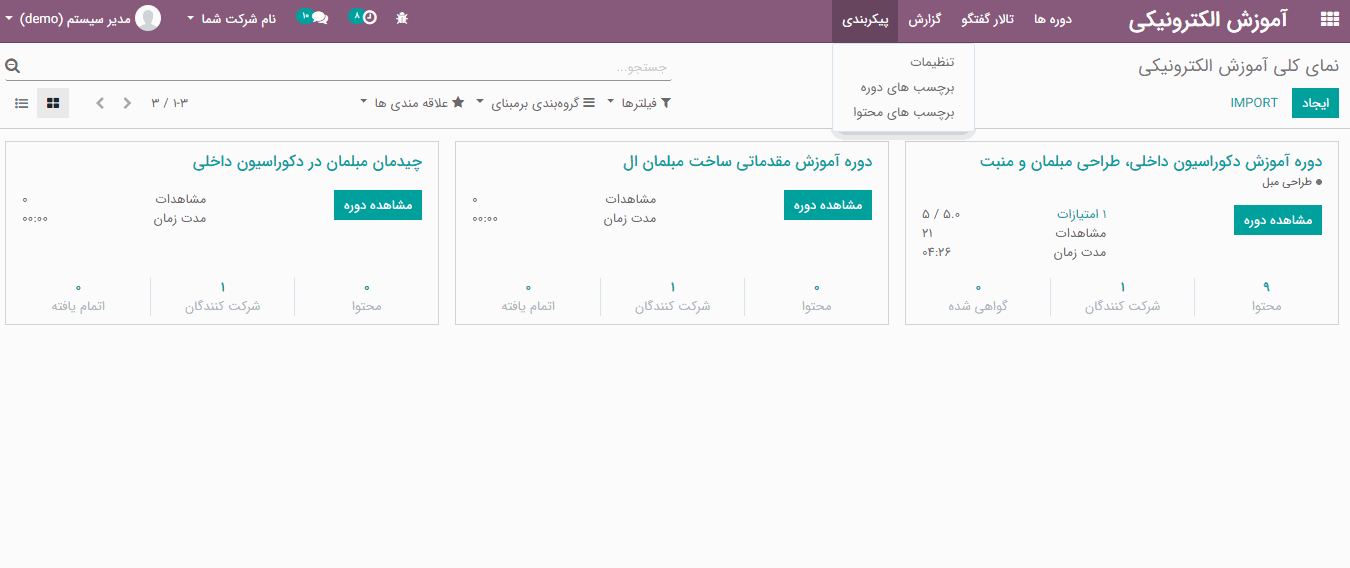Select برچسب های محتوا menu entry
Image resolution: width=1350 pixels, height=568 pixels.
click(x=904, y=112)
